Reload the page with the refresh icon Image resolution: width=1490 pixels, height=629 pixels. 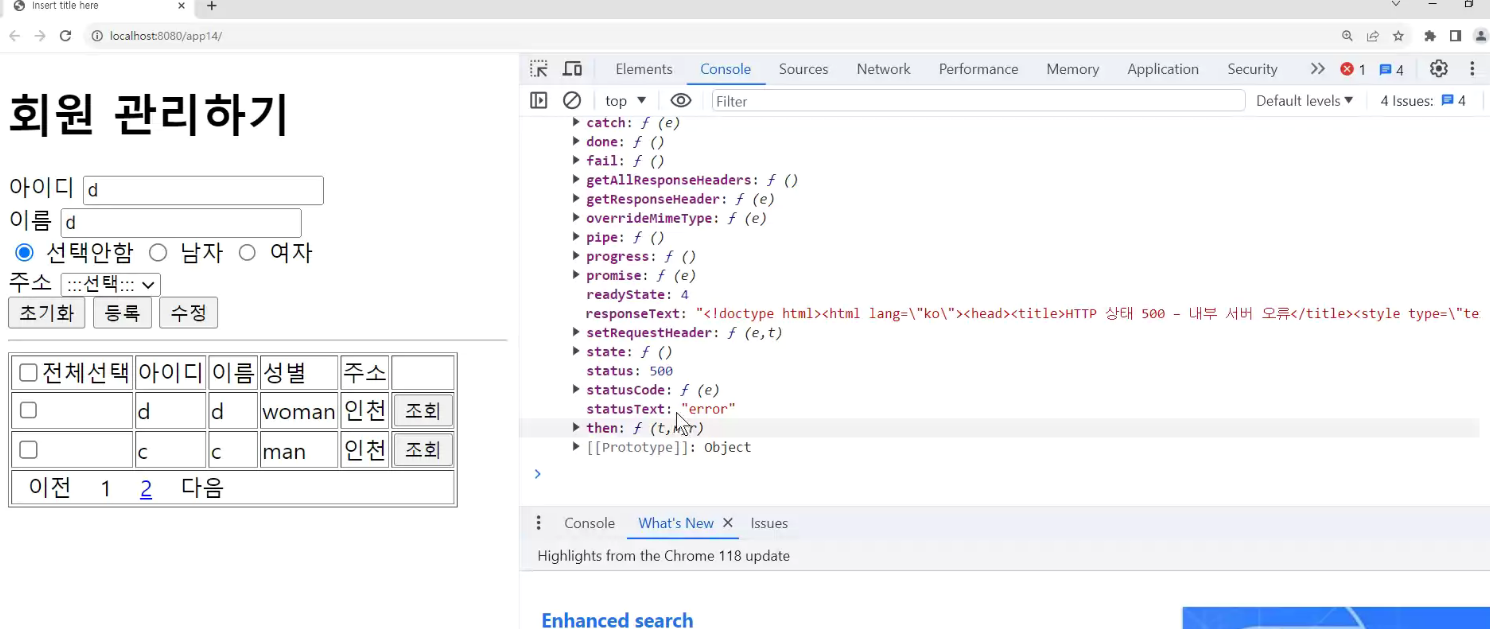(x=66, y=36)
